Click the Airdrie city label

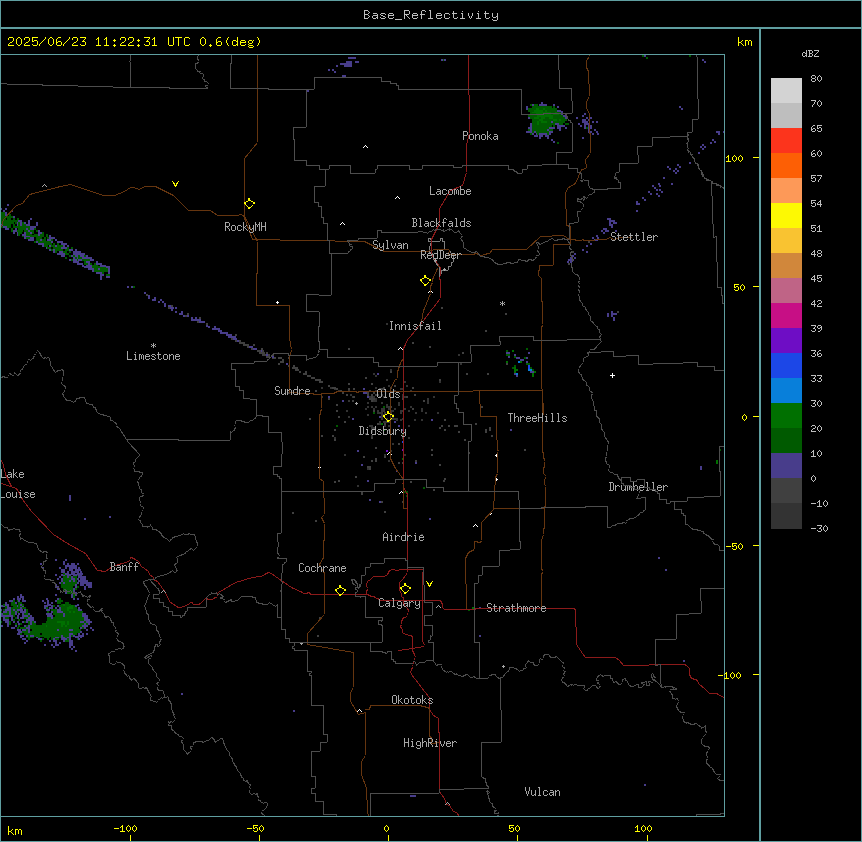[x=403, y=537]
